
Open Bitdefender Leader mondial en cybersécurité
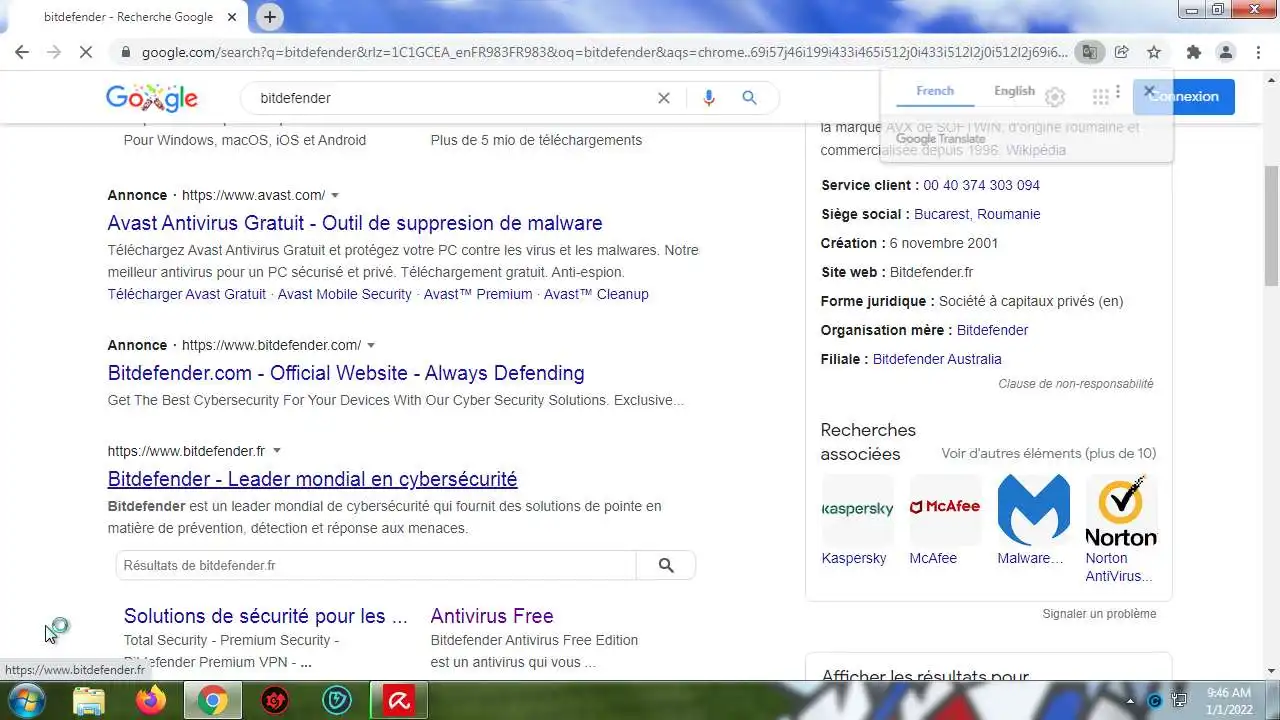pyautogui.click(x=312, y=479)
